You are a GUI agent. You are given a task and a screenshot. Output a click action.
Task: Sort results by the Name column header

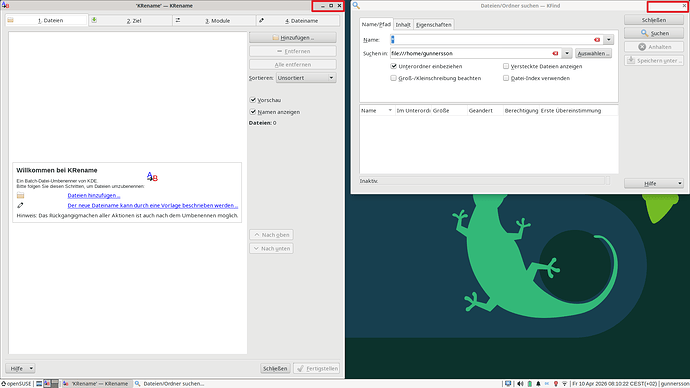(x=377, y=110)
